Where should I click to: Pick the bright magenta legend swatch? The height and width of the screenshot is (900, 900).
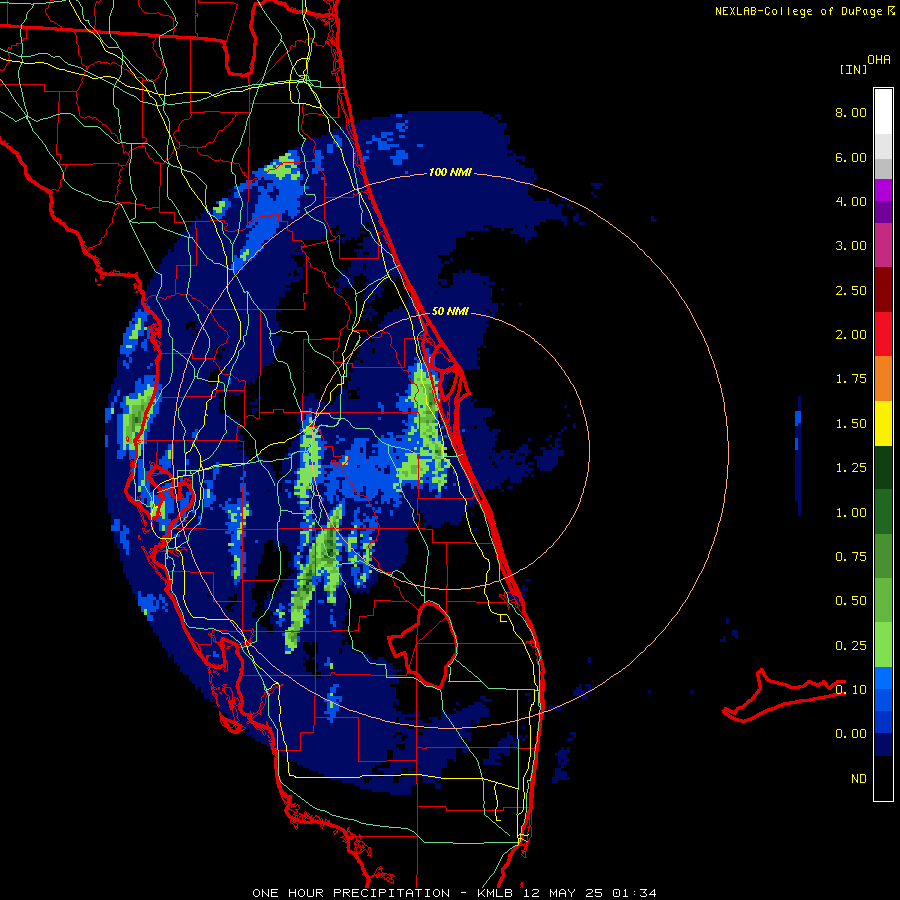click(883, 190)
